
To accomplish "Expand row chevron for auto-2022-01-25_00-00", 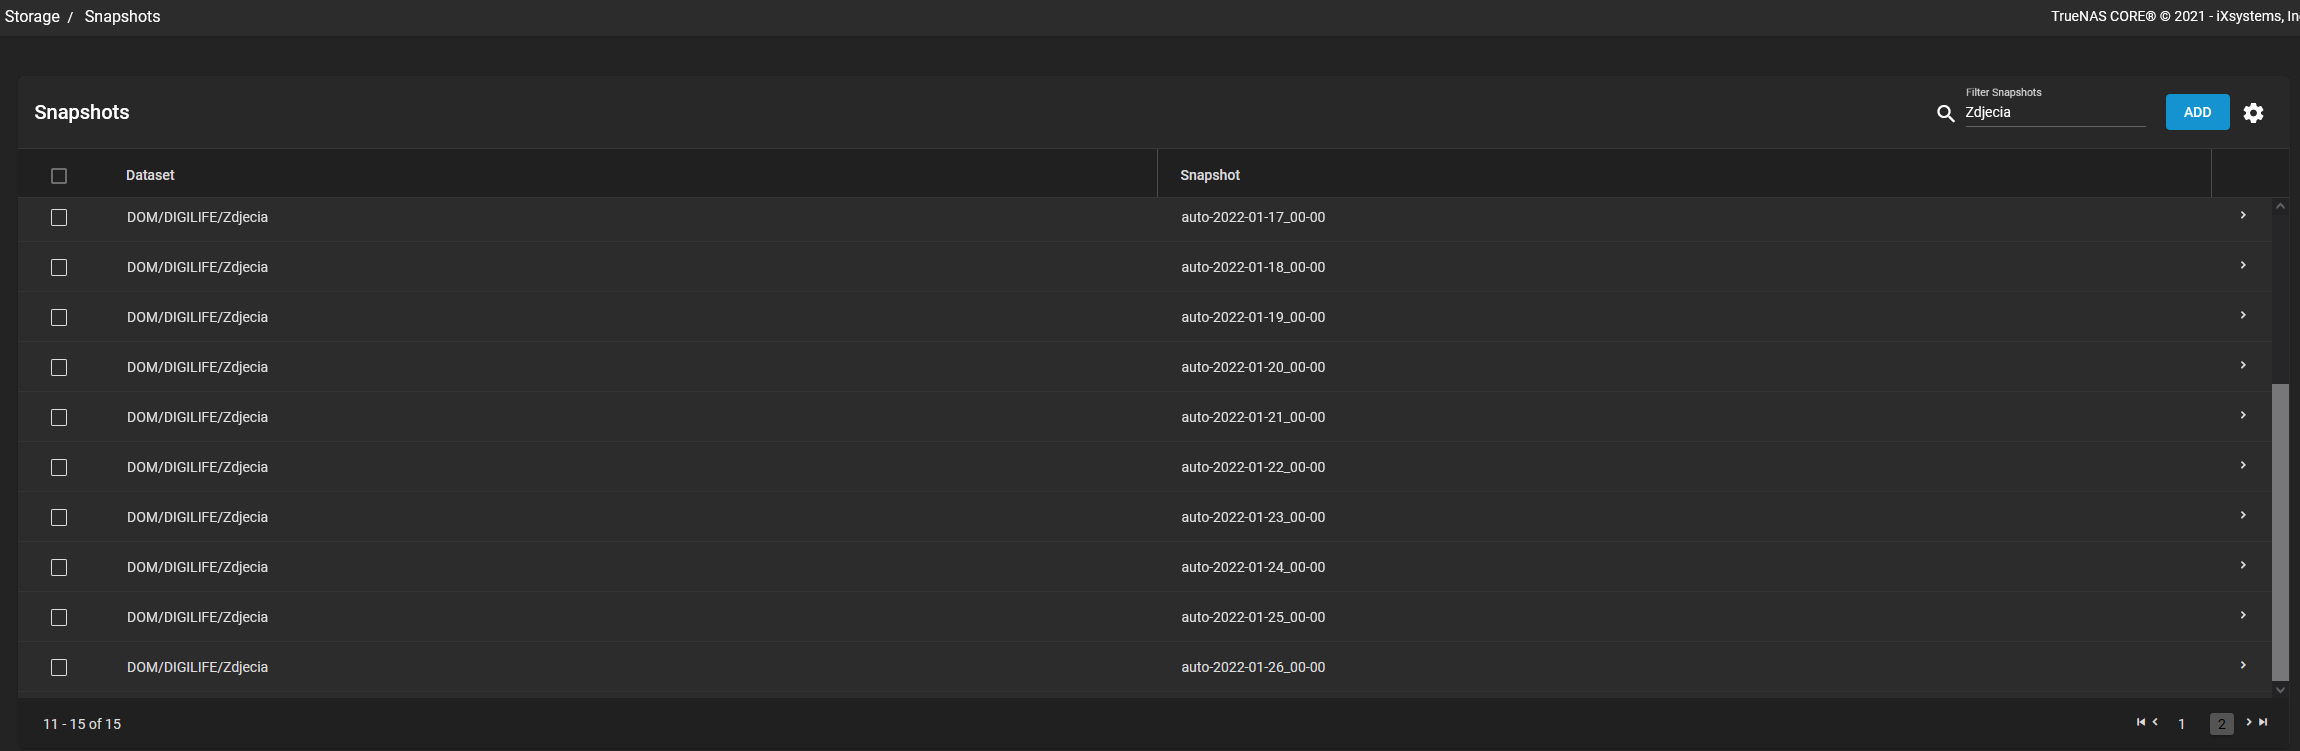I will [x=2243, y=615].
